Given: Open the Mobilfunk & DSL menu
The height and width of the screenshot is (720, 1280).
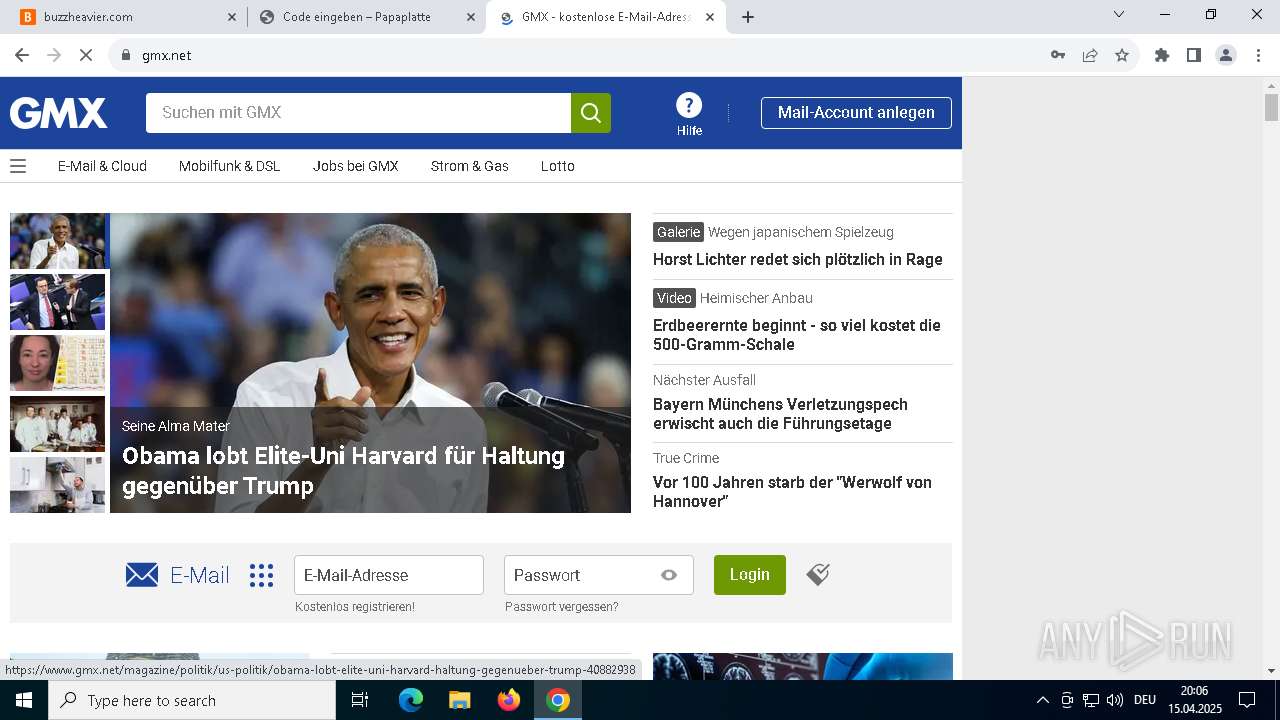Looking at the screenshot, I should pos(229,166).
